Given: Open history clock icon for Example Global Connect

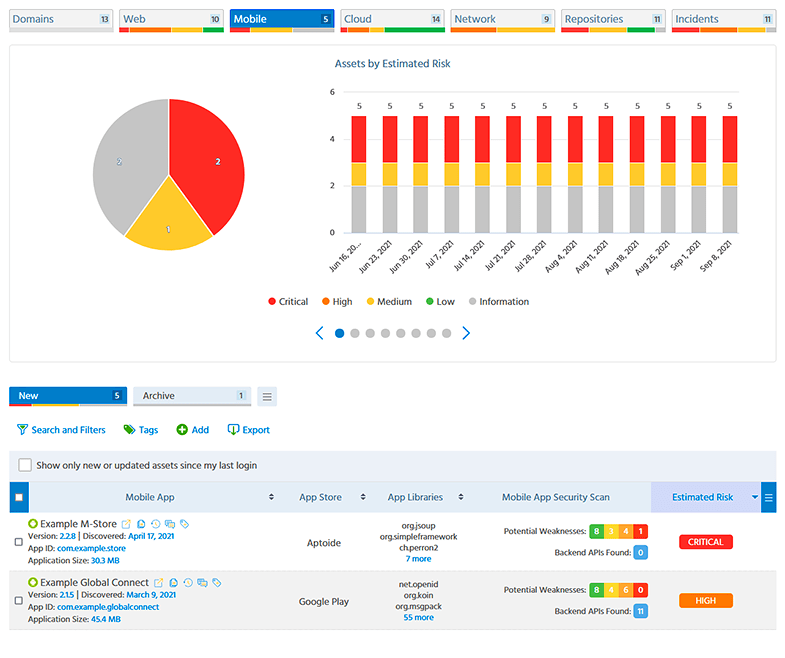Looking at the screenshot, I should pyautogui.click(x=188, y=582).
